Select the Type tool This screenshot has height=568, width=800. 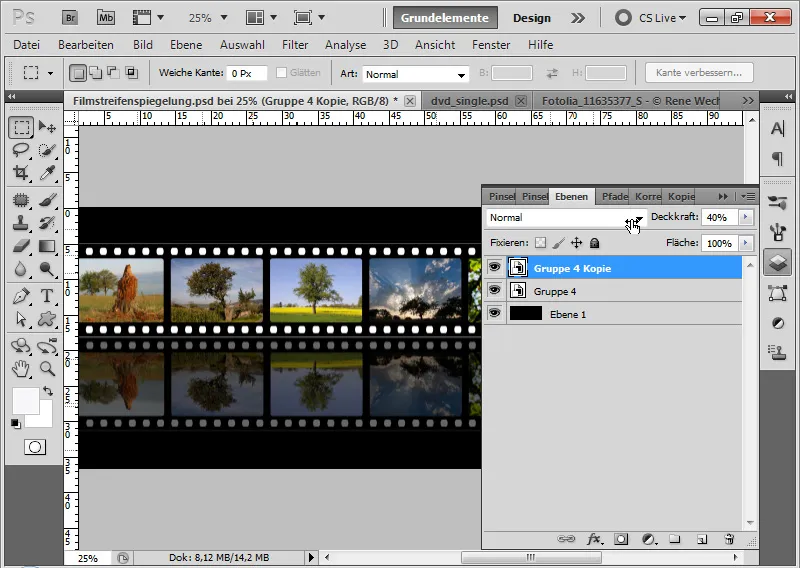tap(47, 295)
